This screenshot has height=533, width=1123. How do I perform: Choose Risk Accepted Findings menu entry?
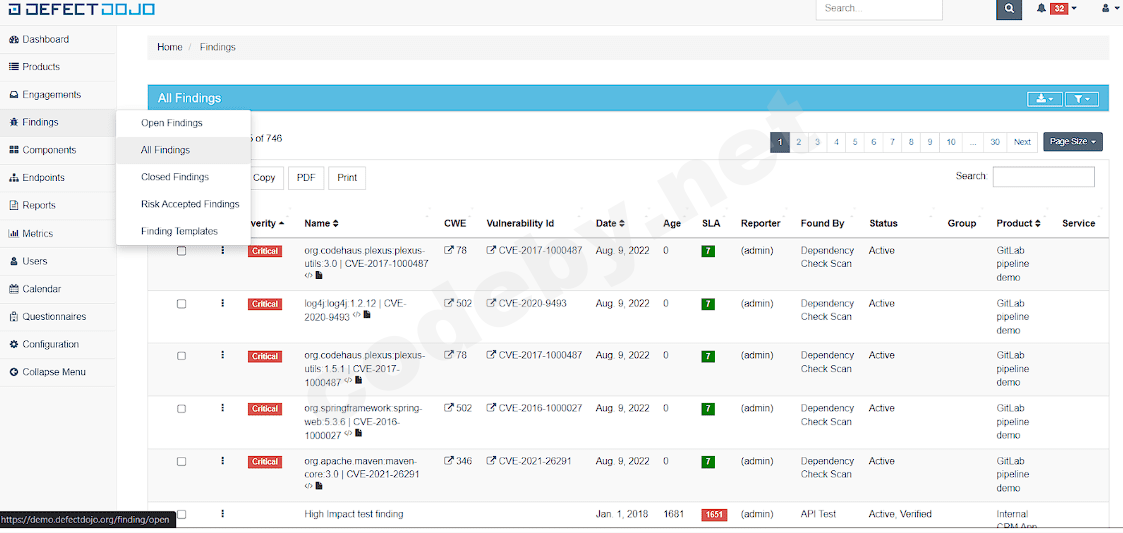tap(190, 204)
